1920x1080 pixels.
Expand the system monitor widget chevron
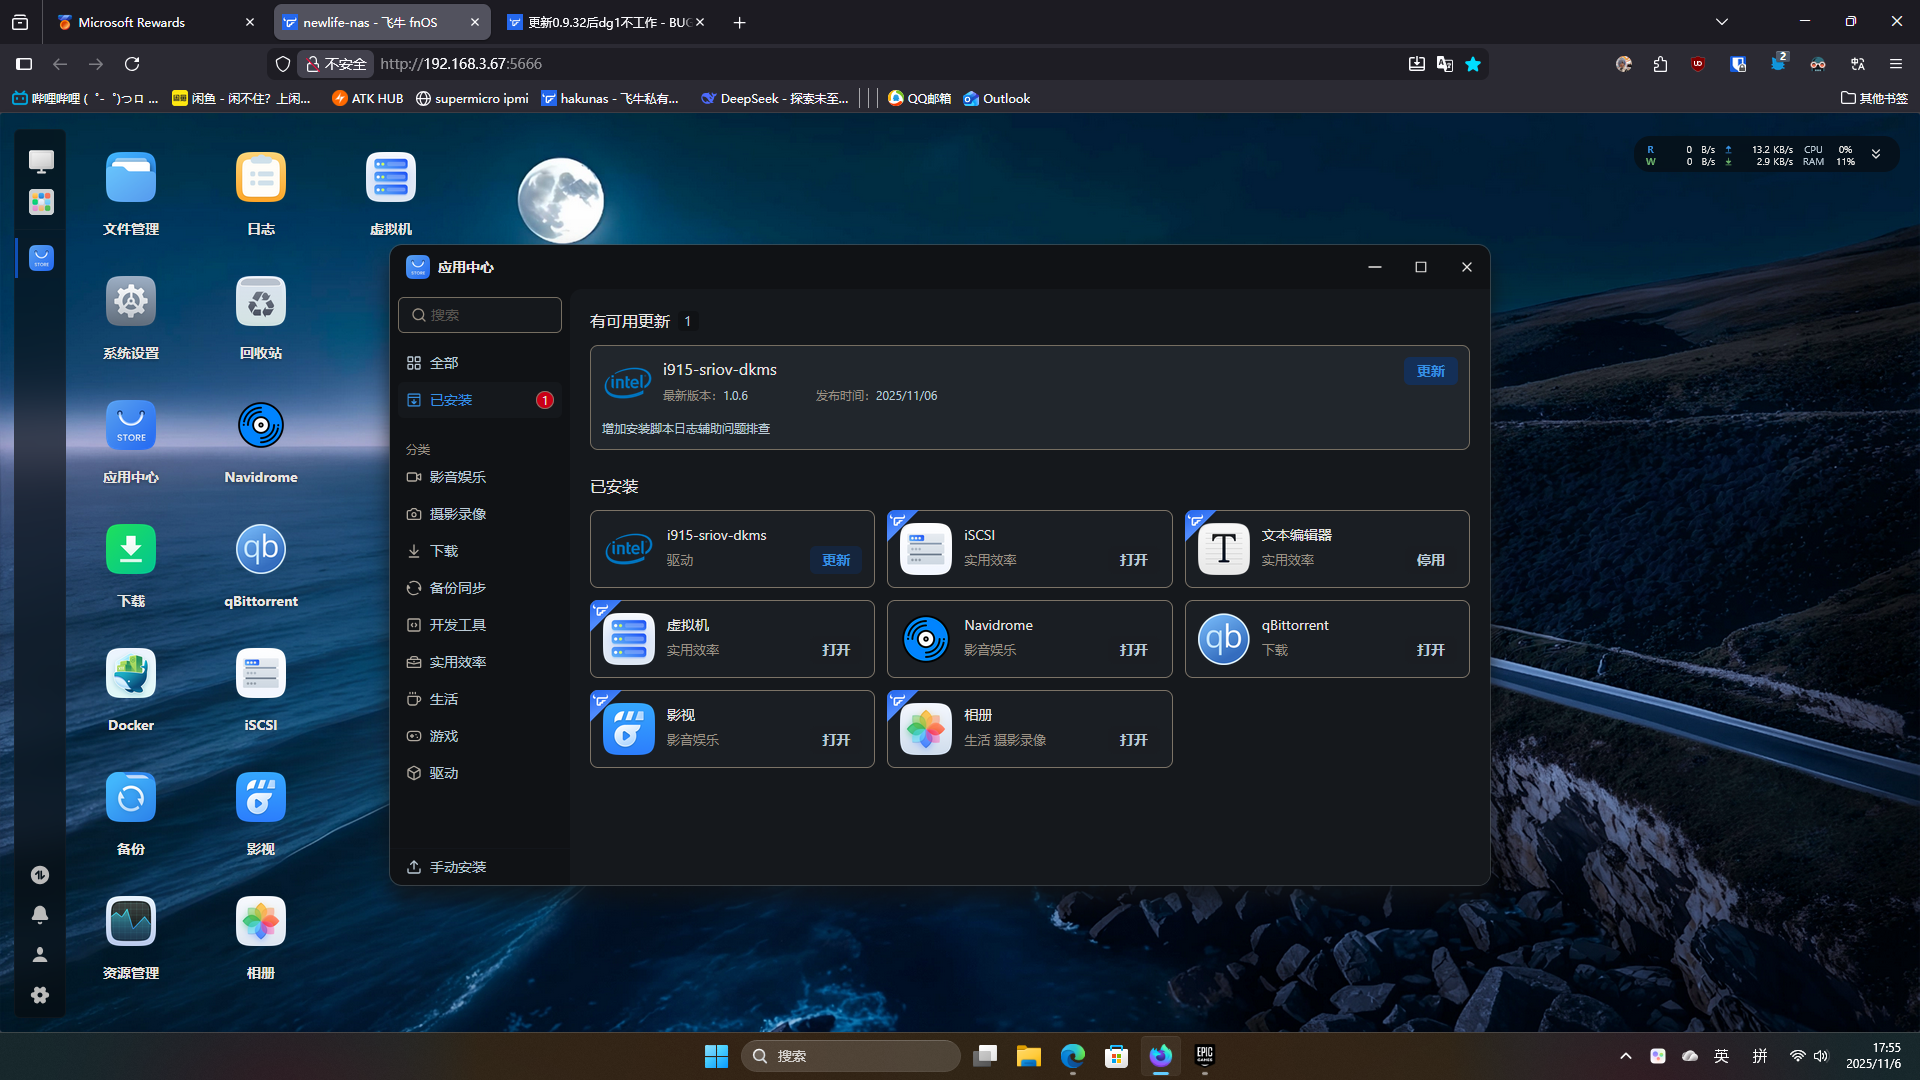tap(1876, 155)
